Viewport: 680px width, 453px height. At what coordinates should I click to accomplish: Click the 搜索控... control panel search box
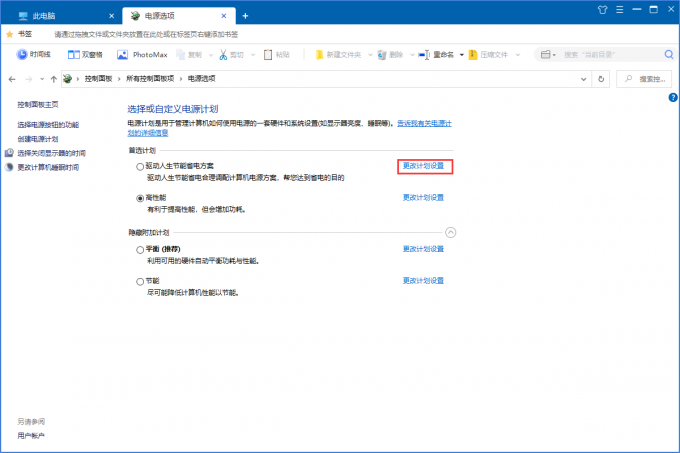click(644, 79)
